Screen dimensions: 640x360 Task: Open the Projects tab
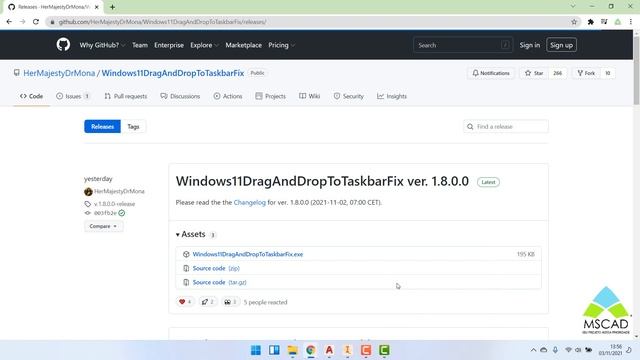[x=270, y=96]
